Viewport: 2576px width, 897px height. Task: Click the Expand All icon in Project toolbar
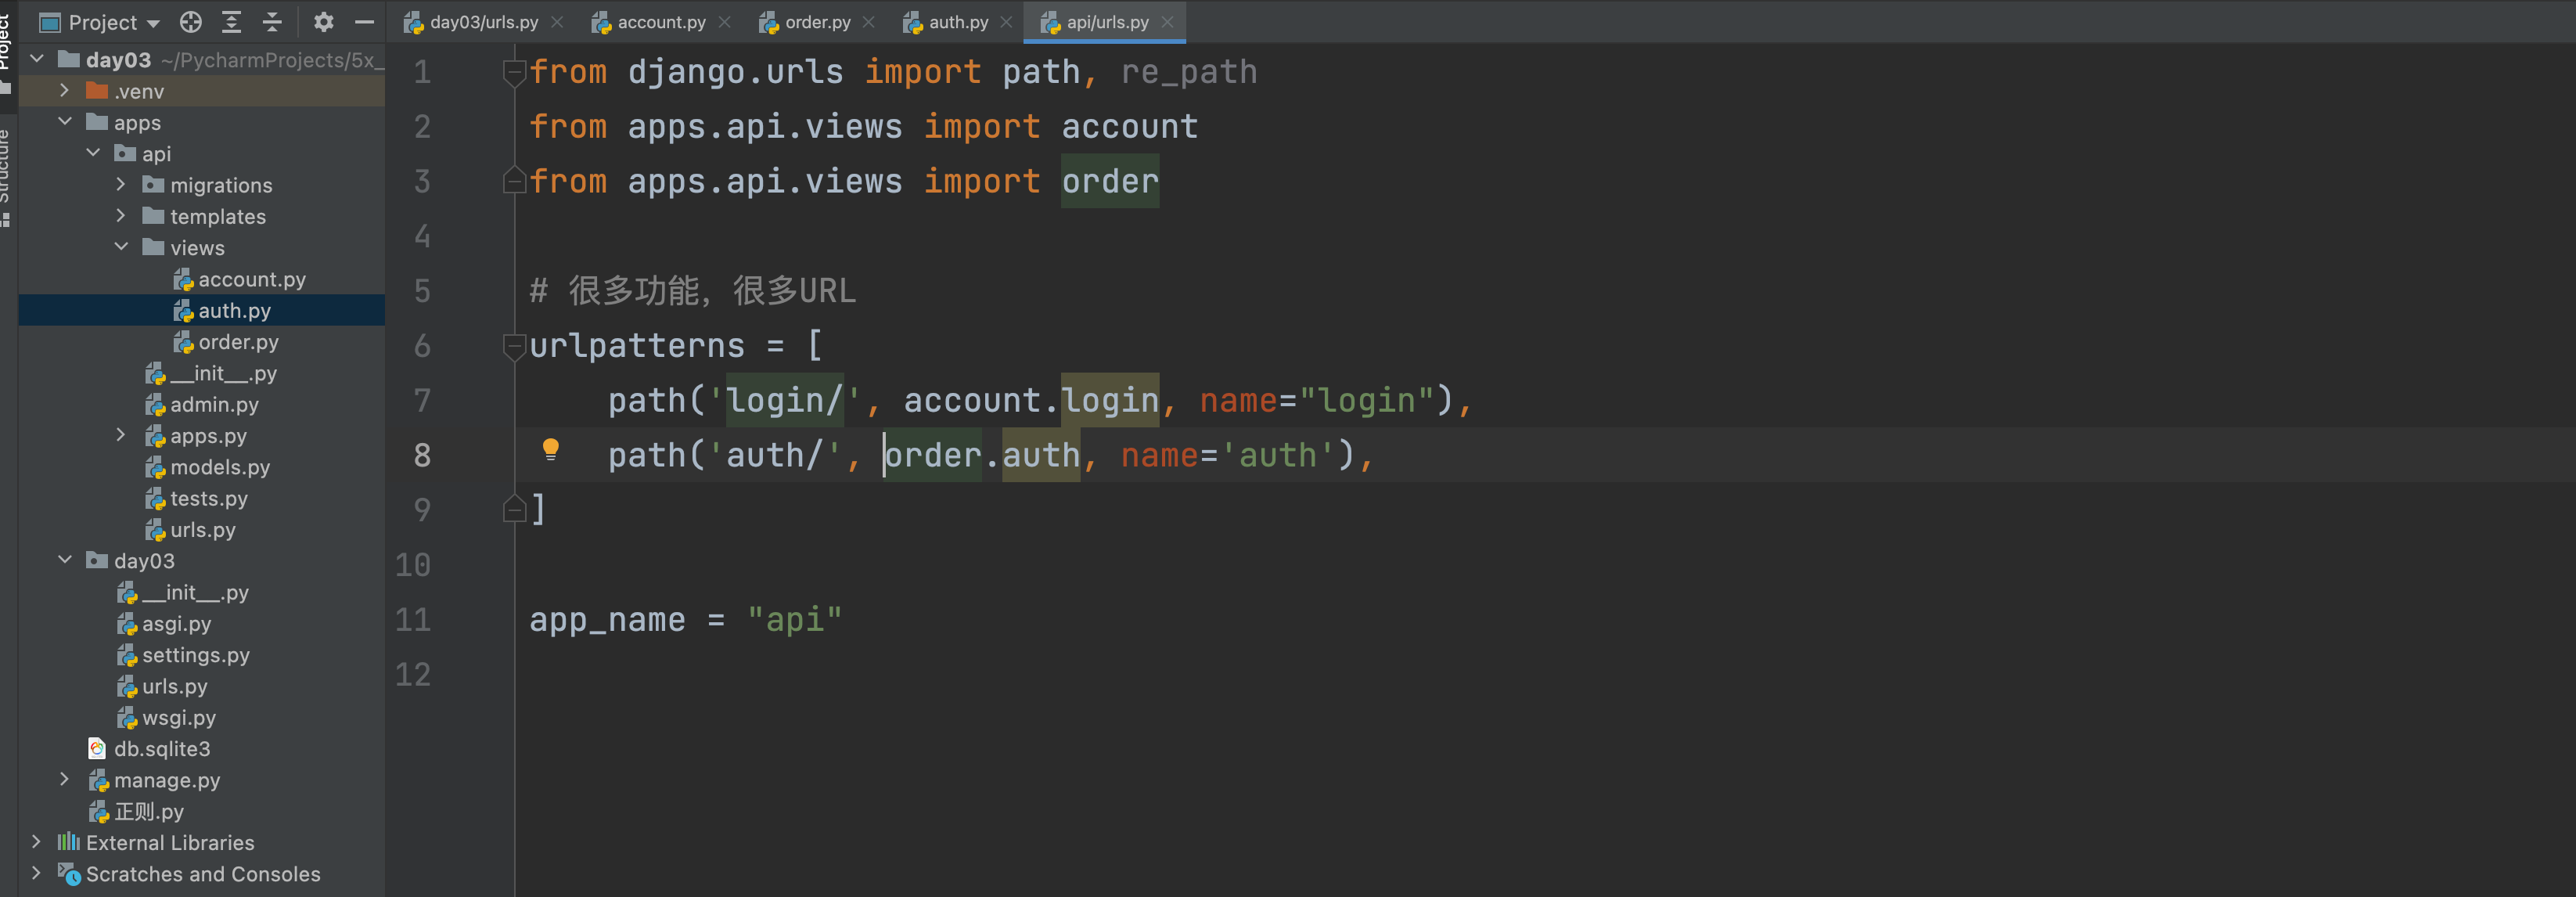231,22
